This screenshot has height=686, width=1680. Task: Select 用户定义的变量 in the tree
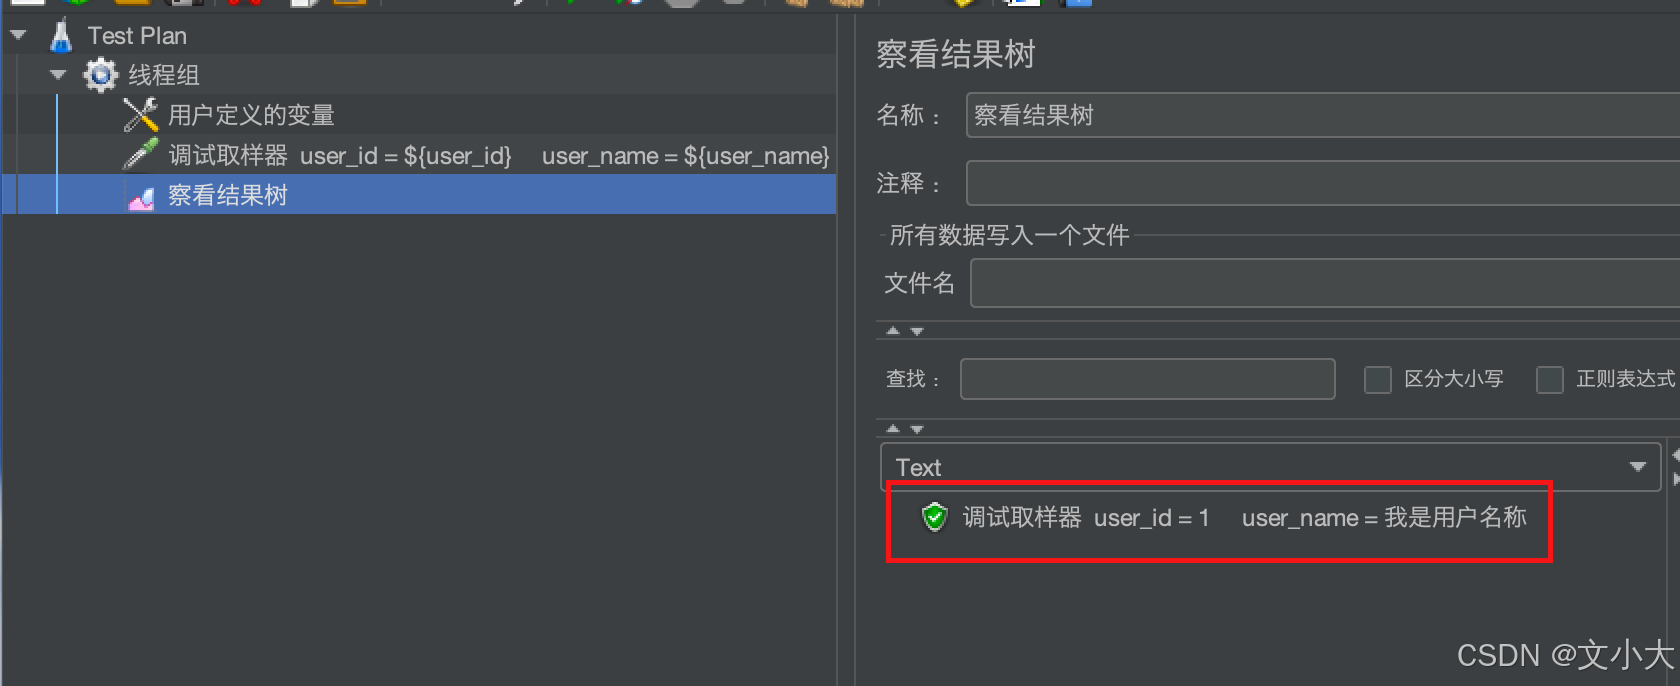click(x=251, y=115)
